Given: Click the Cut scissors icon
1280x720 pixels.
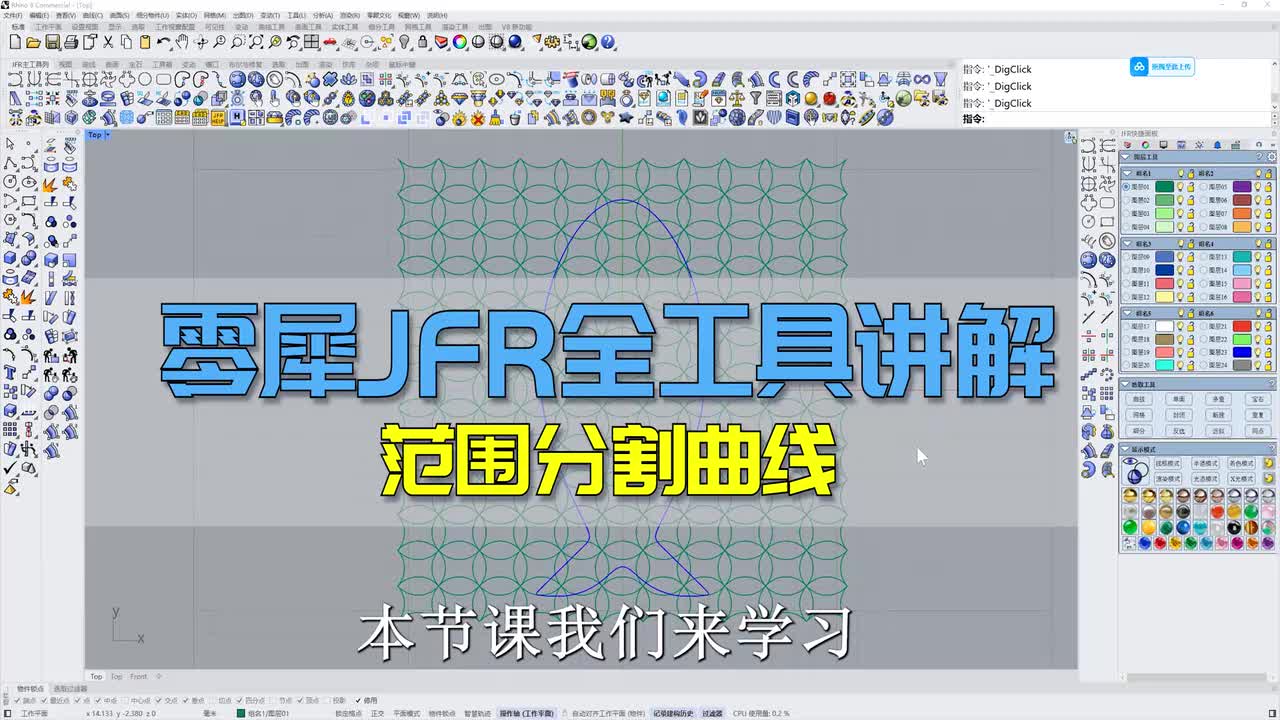Looking at the screenshot, I should click(109, 42).
